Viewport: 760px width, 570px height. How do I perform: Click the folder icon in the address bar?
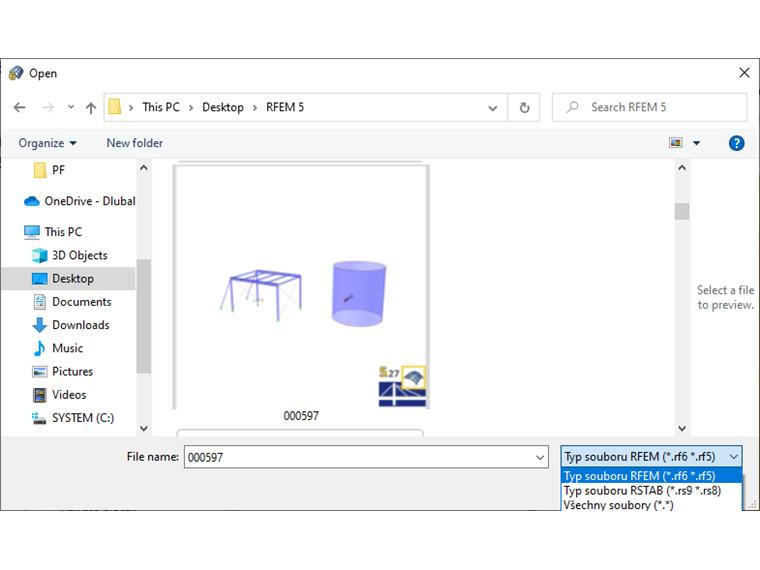pos(114,107)
